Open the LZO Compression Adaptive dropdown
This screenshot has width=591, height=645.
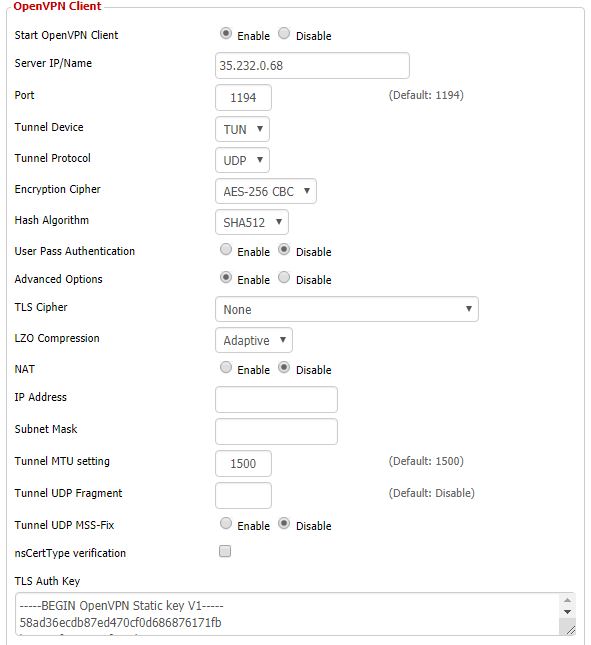254,340
